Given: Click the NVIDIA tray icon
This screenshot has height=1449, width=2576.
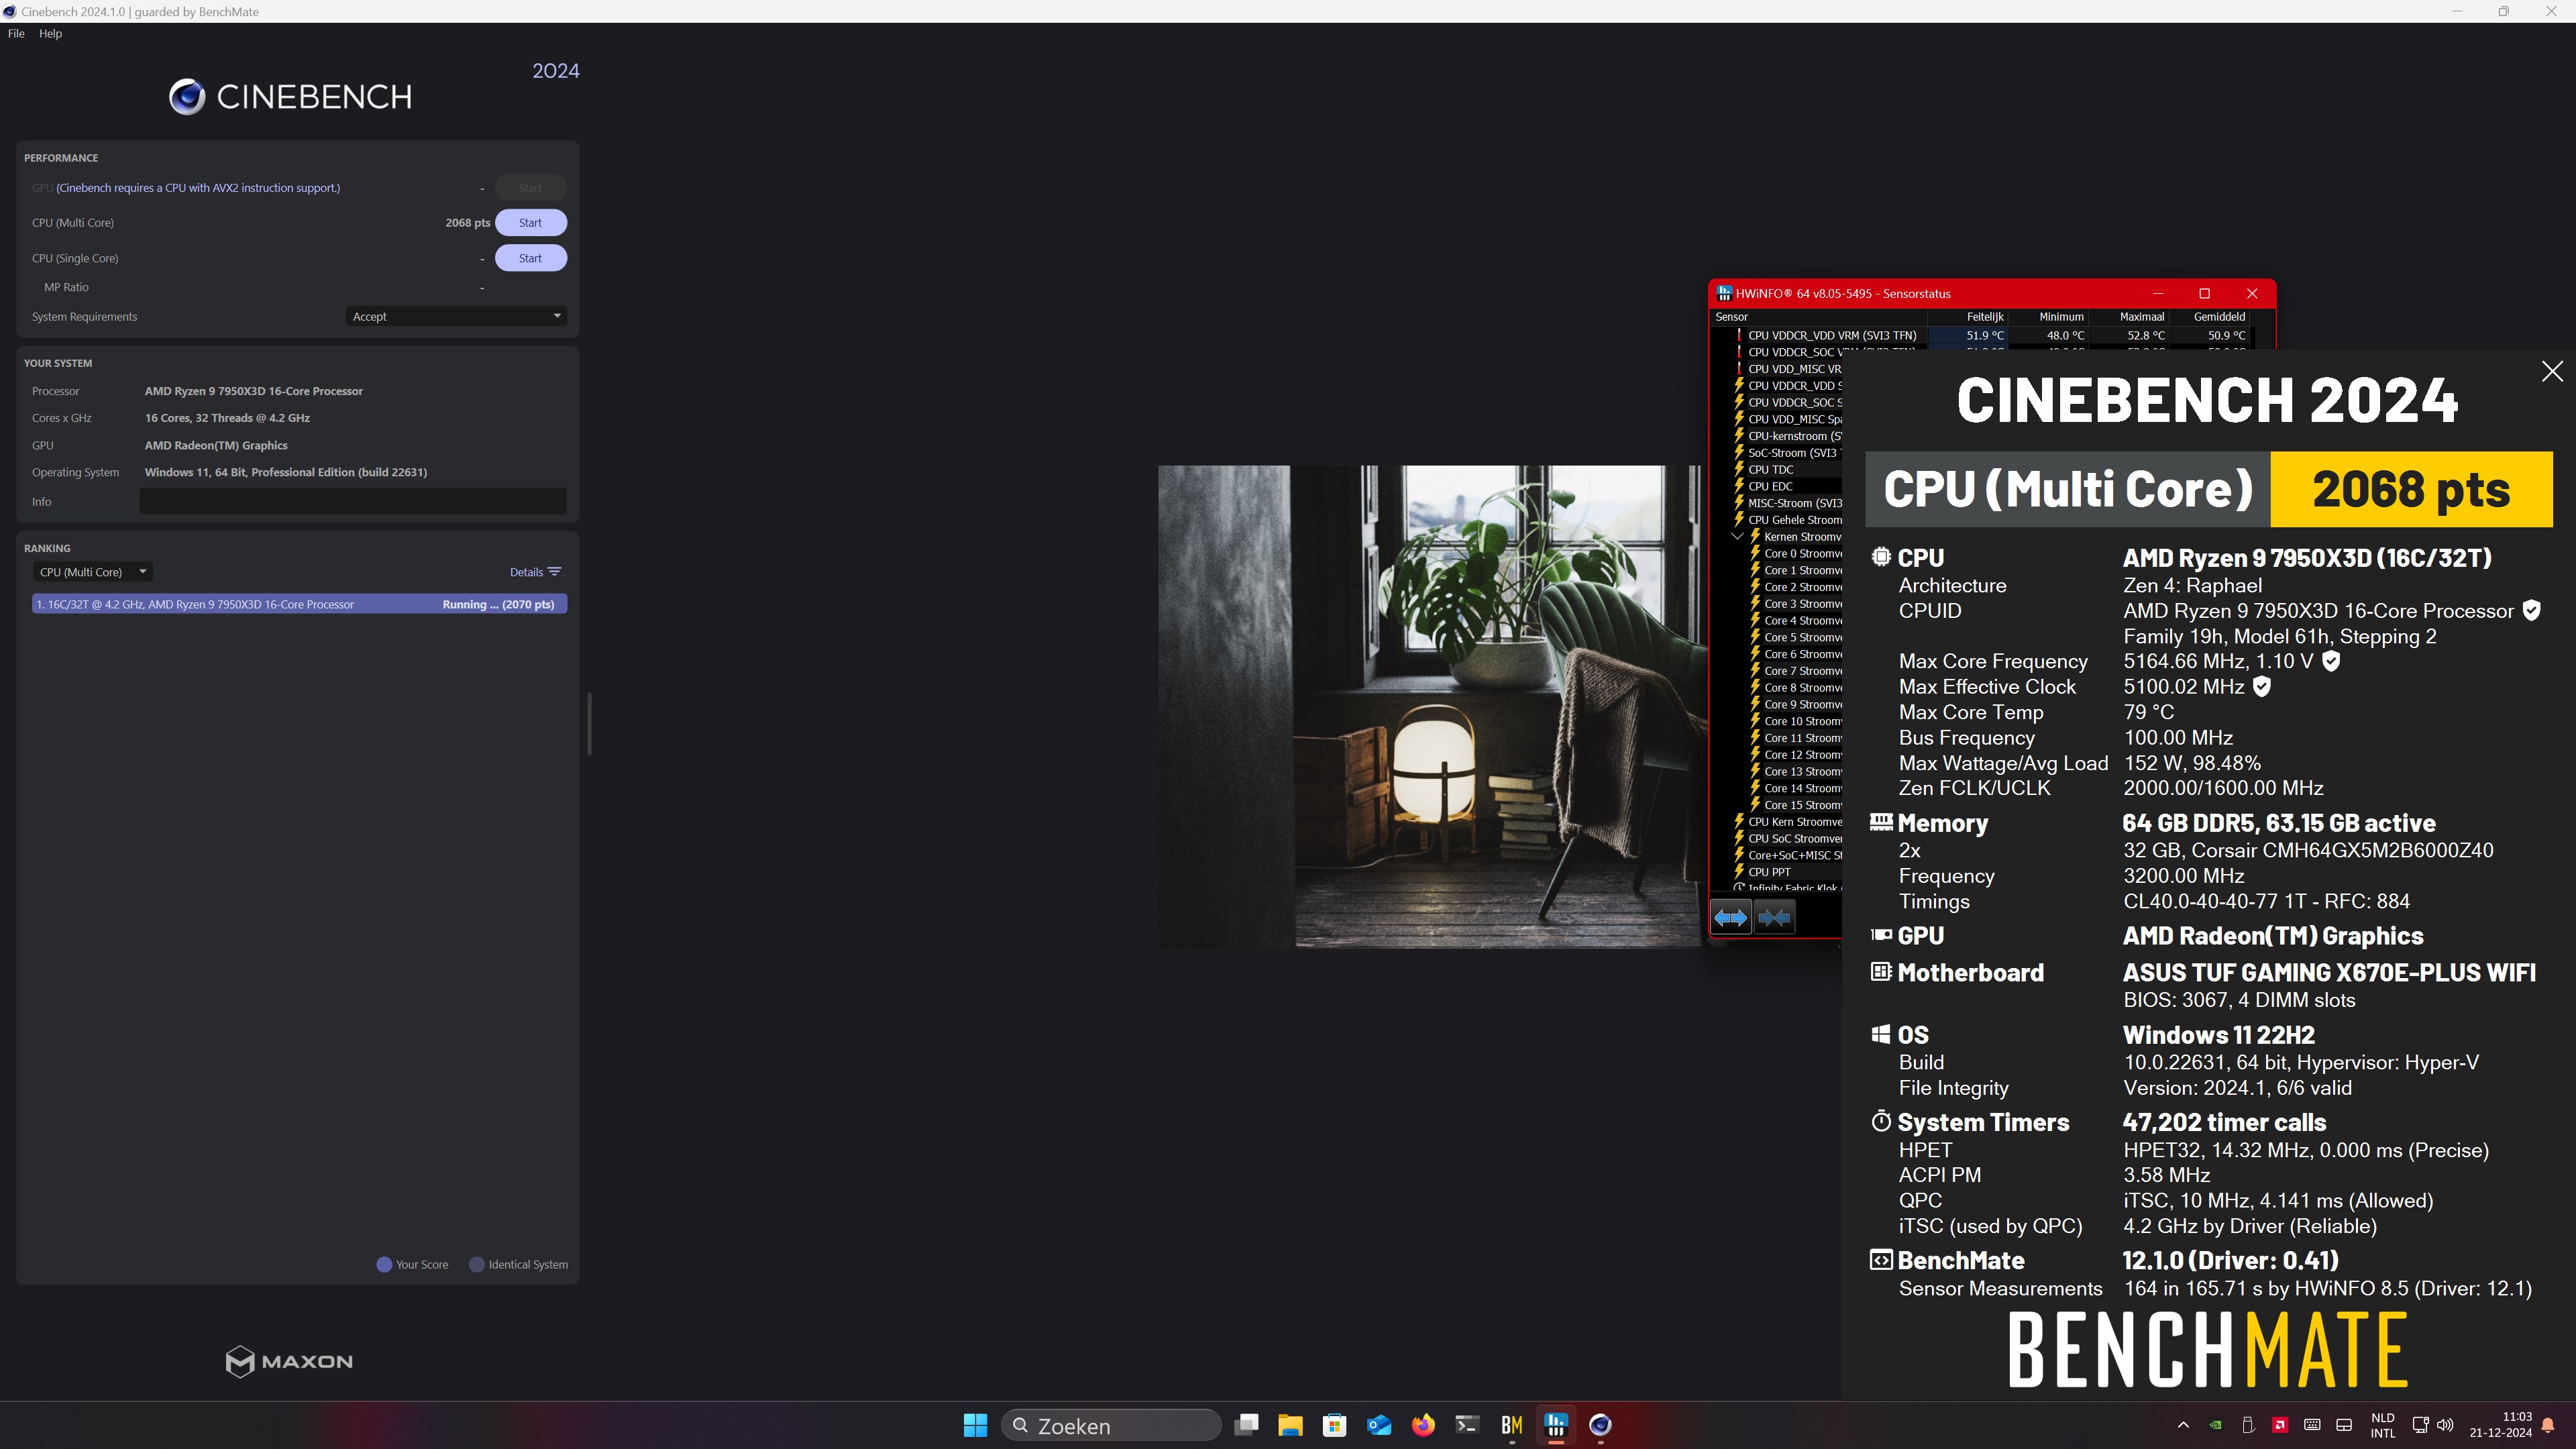Looking at the screenshot, I should tap(2215, 1425).
